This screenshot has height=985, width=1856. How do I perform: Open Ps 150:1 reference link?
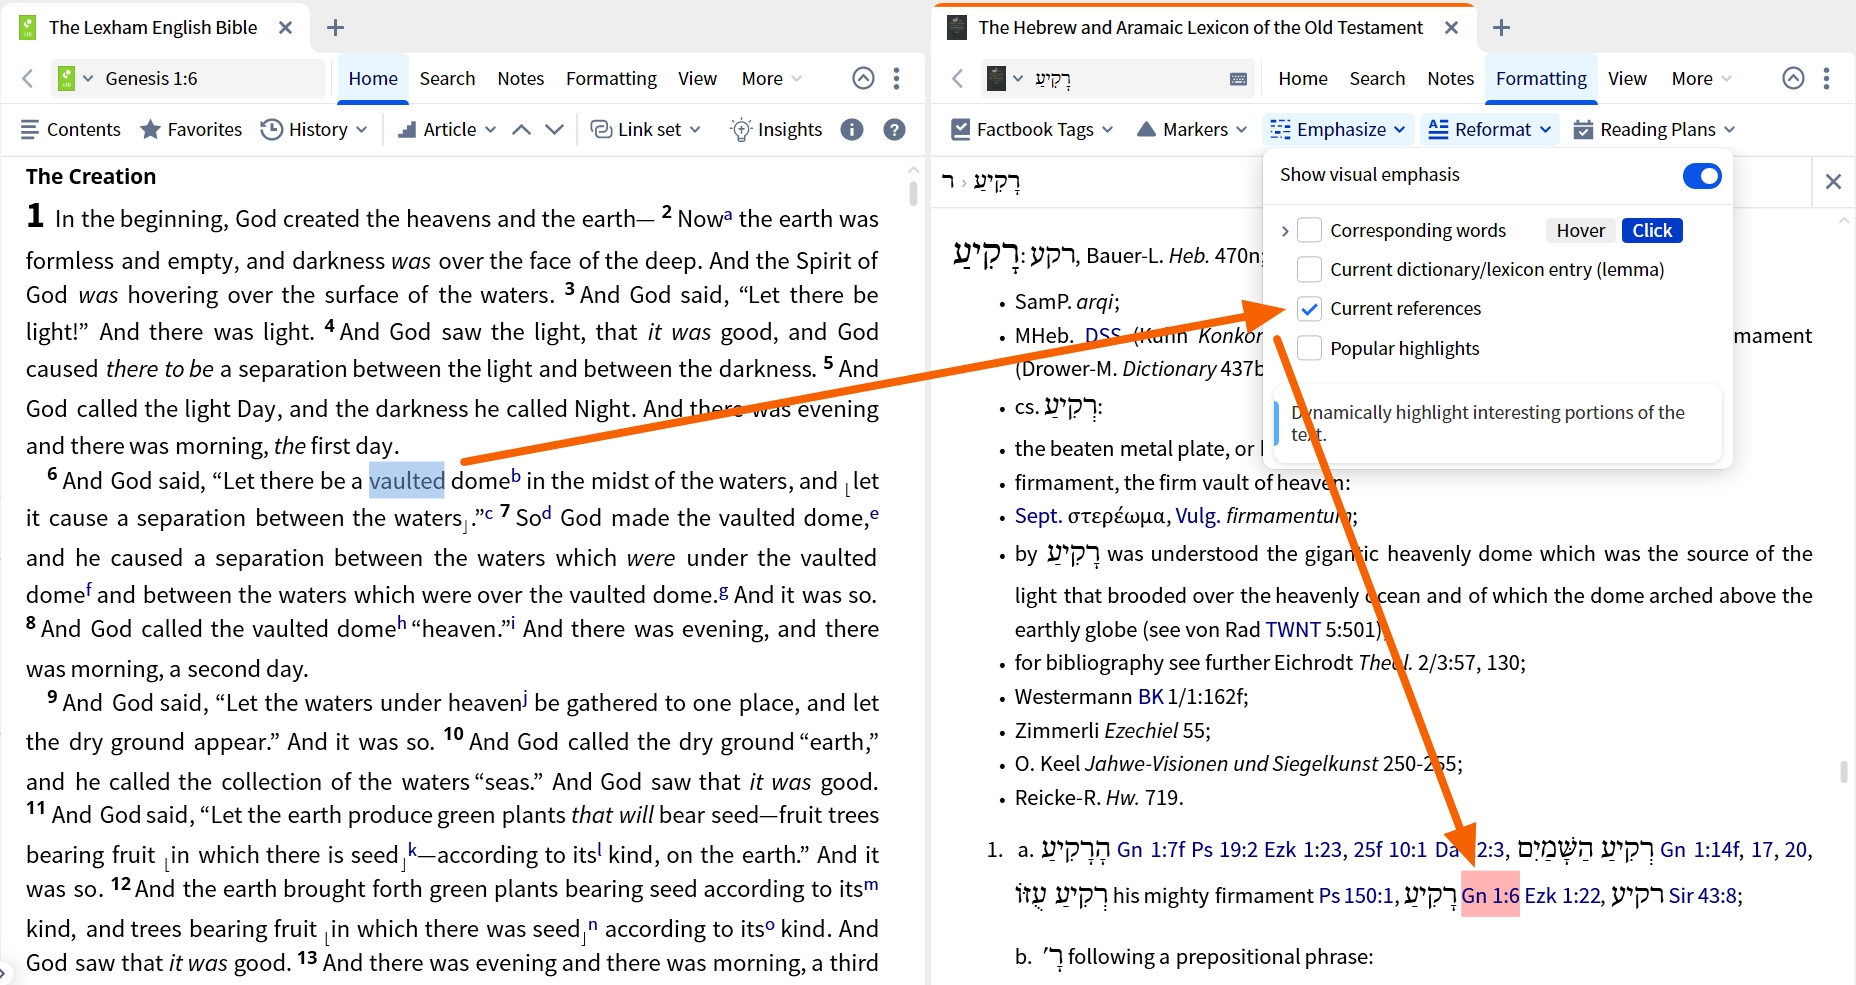(1355, 895)
